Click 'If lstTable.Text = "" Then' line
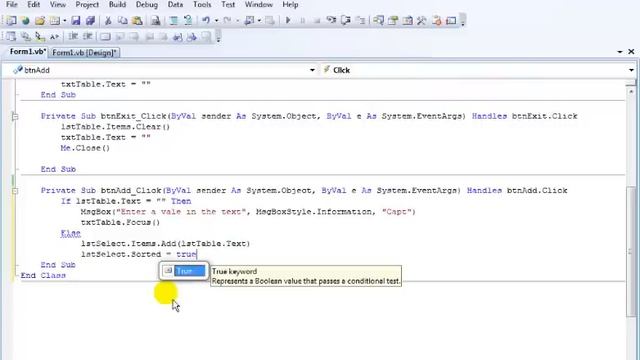 126,201
